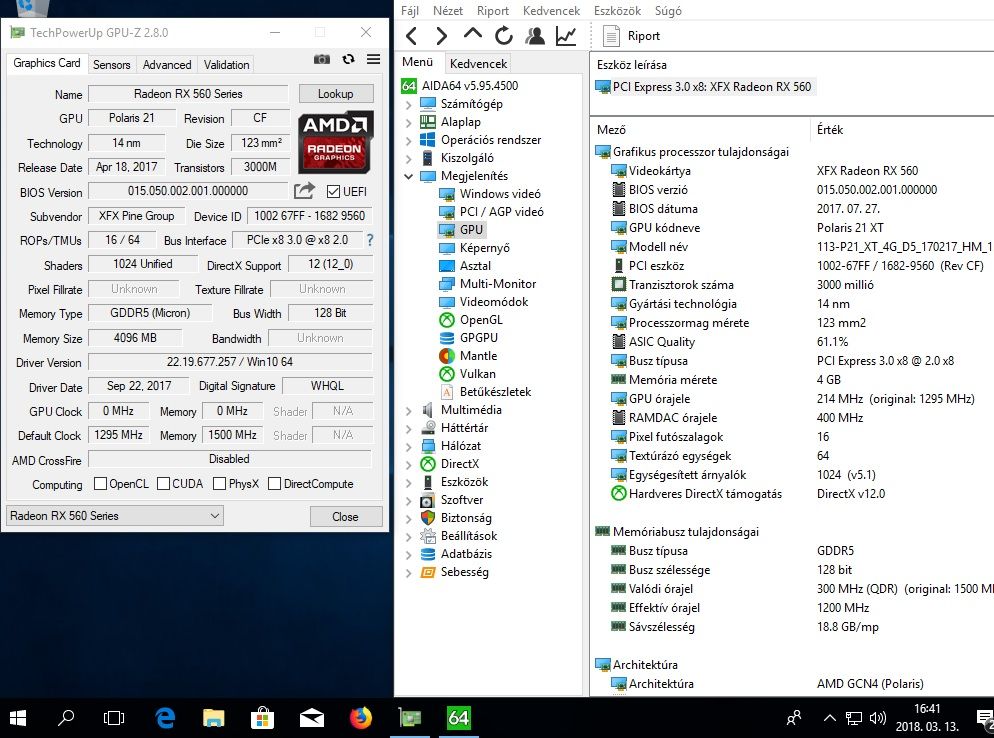This screenshot has height=738, width=994.
Task: Go back in AIDA64 toolbar
Action: (x=411, y=36)
